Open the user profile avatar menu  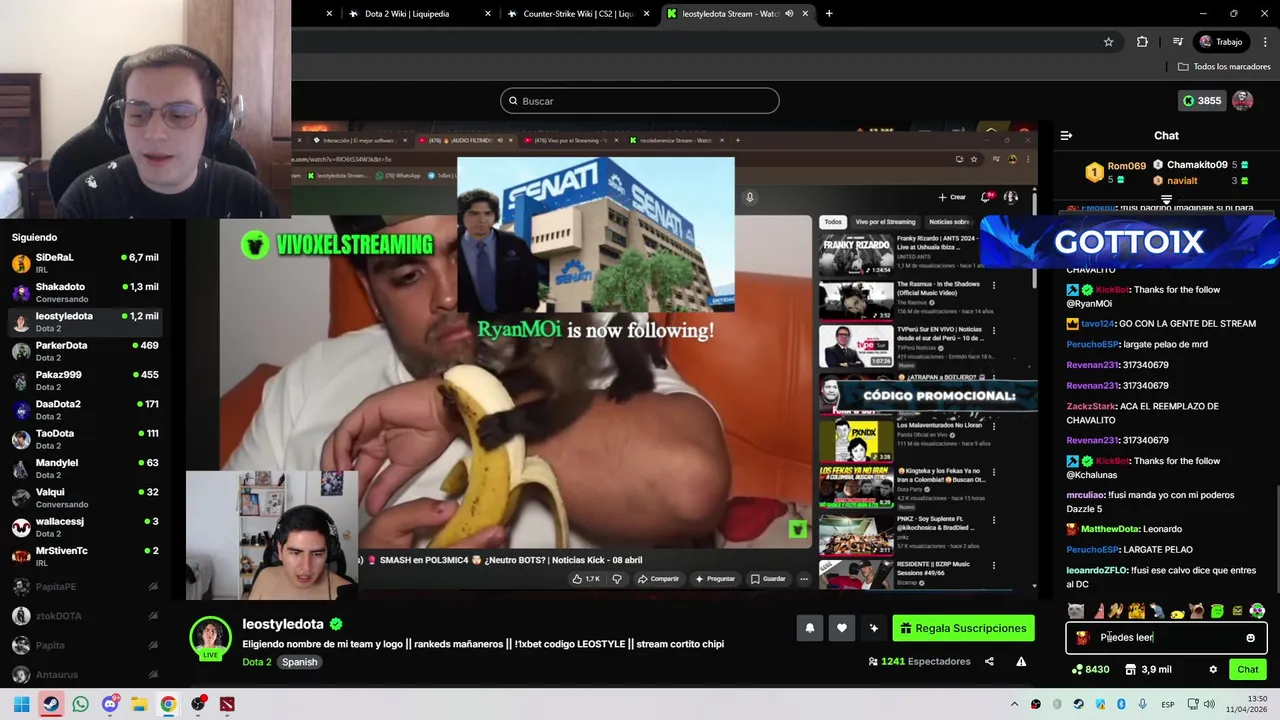click(1243, 100)
